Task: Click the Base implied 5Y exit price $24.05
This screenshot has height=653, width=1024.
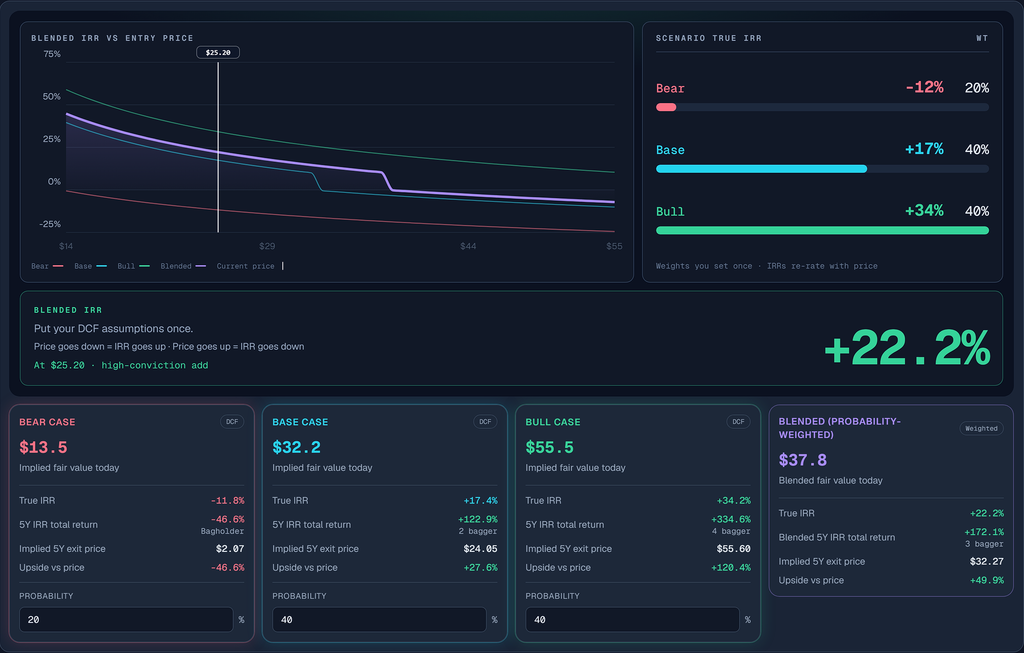Action: 480,549
